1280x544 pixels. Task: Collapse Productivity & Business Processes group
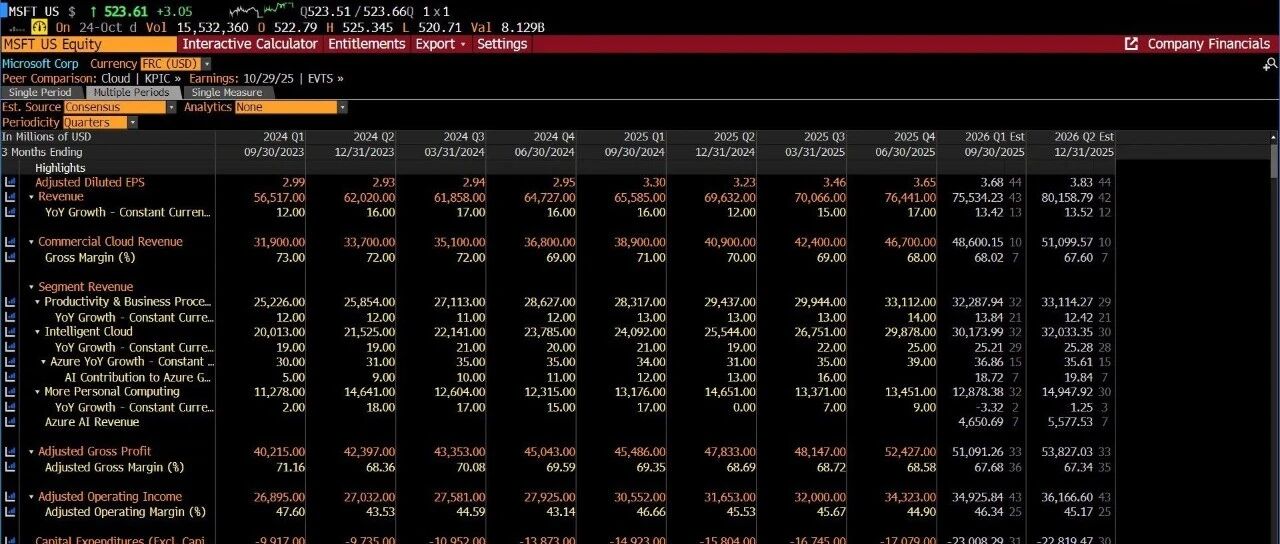(x=38, y=302)
